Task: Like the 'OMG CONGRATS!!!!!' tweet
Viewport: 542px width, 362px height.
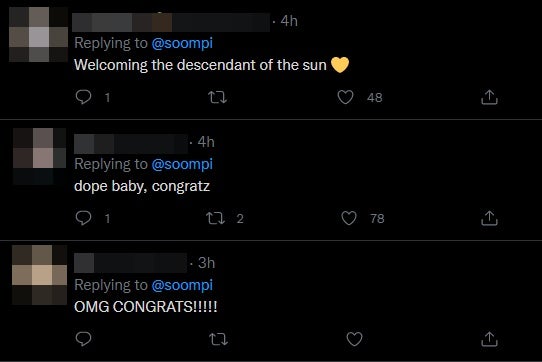Action: [x=354, y=339]
